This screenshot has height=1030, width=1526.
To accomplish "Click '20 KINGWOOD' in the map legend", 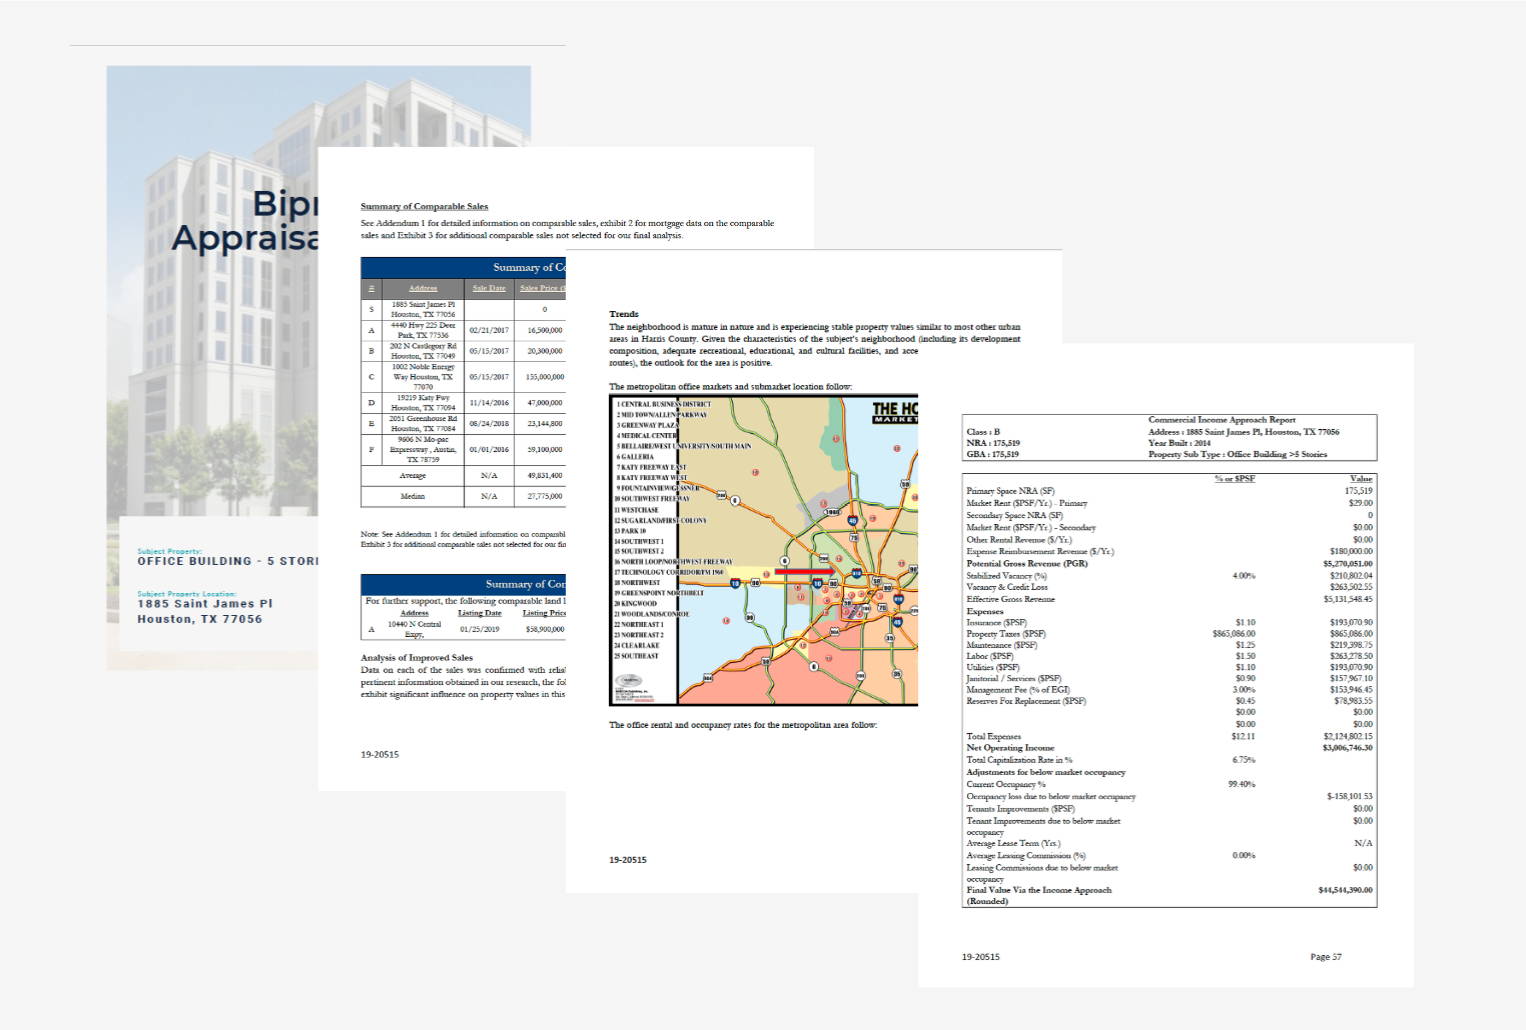I will [636, 604].
